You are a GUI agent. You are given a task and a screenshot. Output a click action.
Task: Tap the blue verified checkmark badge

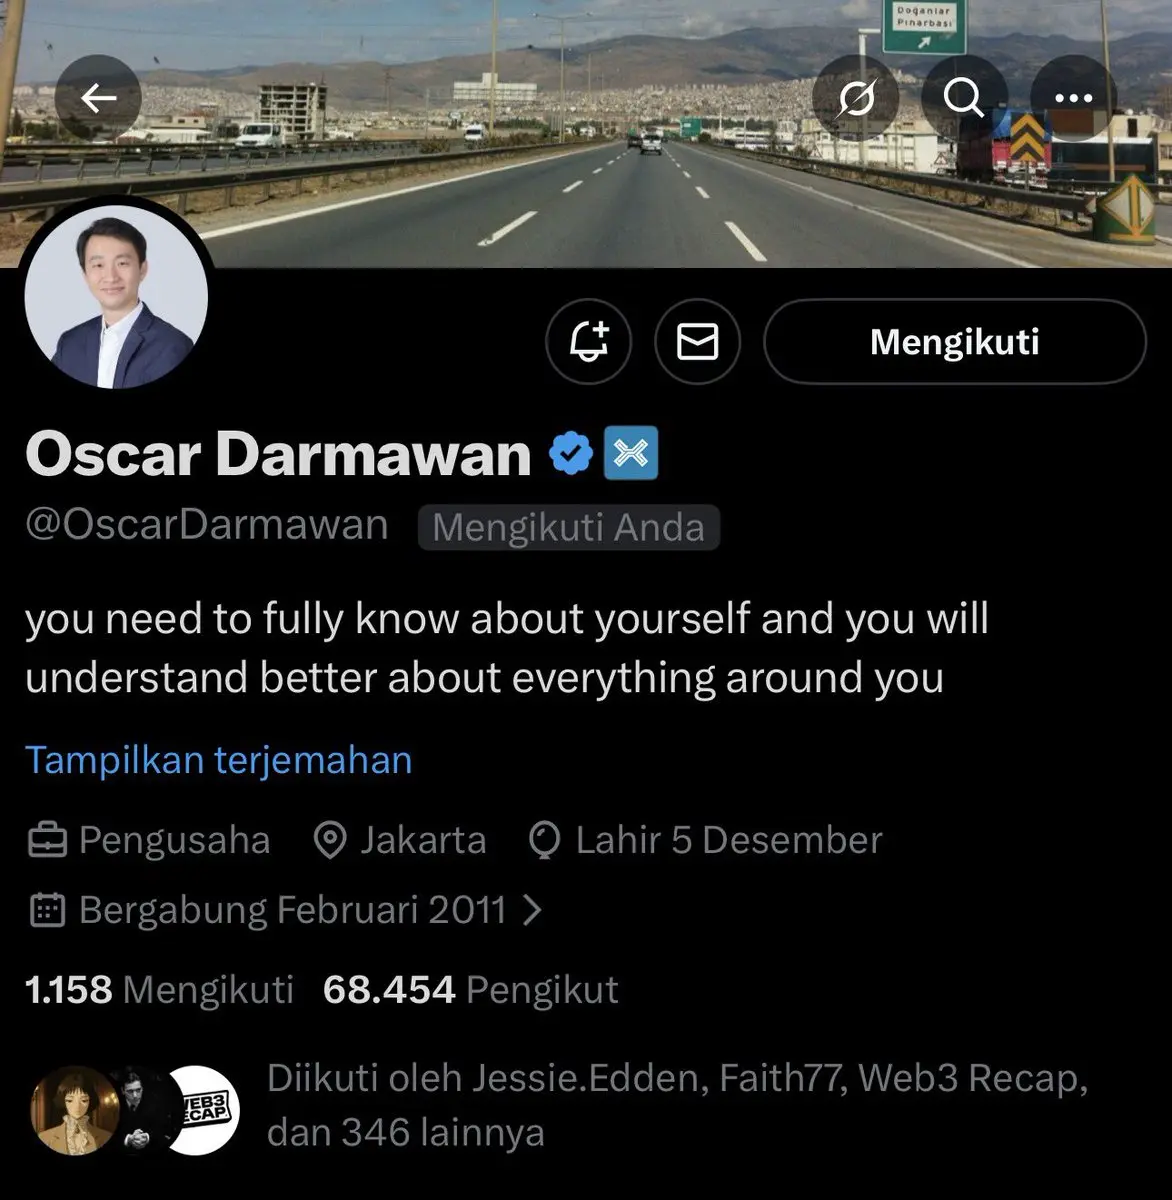click(571, 454)
